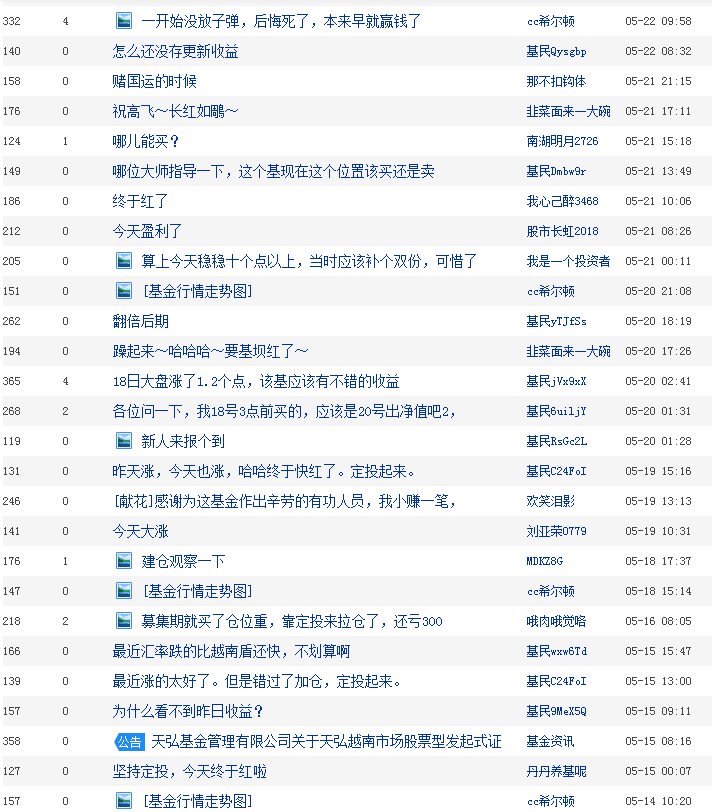The width and height of the screenshot is (712, 812).
Task: Open the post 终于红了
Action: coord(140,201)
